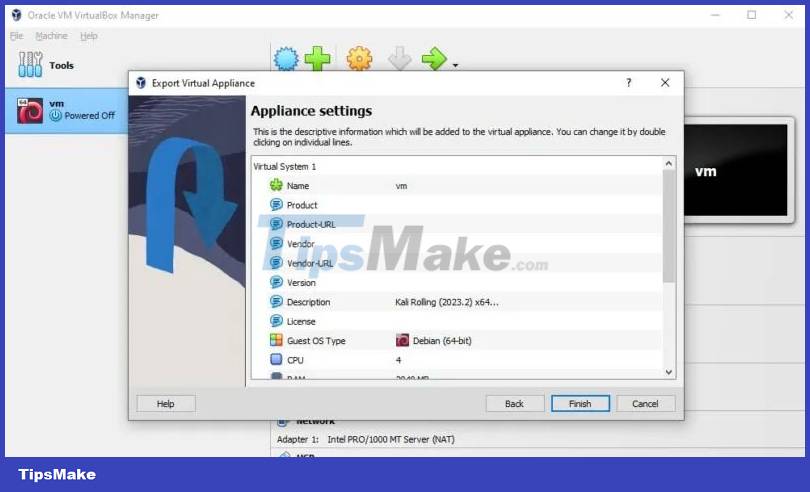Click the Powered Off status icon
Viewport: 810px width, 492px height.
55,116
